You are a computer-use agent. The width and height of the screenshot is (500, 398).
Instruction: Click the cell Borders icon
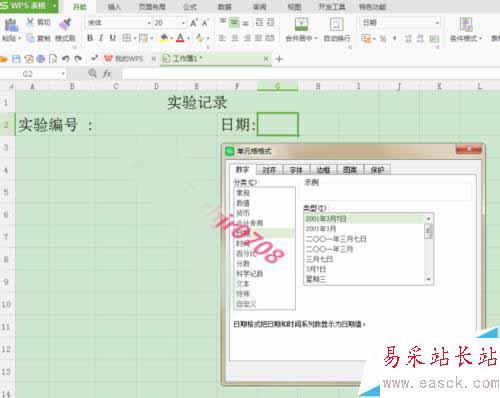[x=126, y=38]
